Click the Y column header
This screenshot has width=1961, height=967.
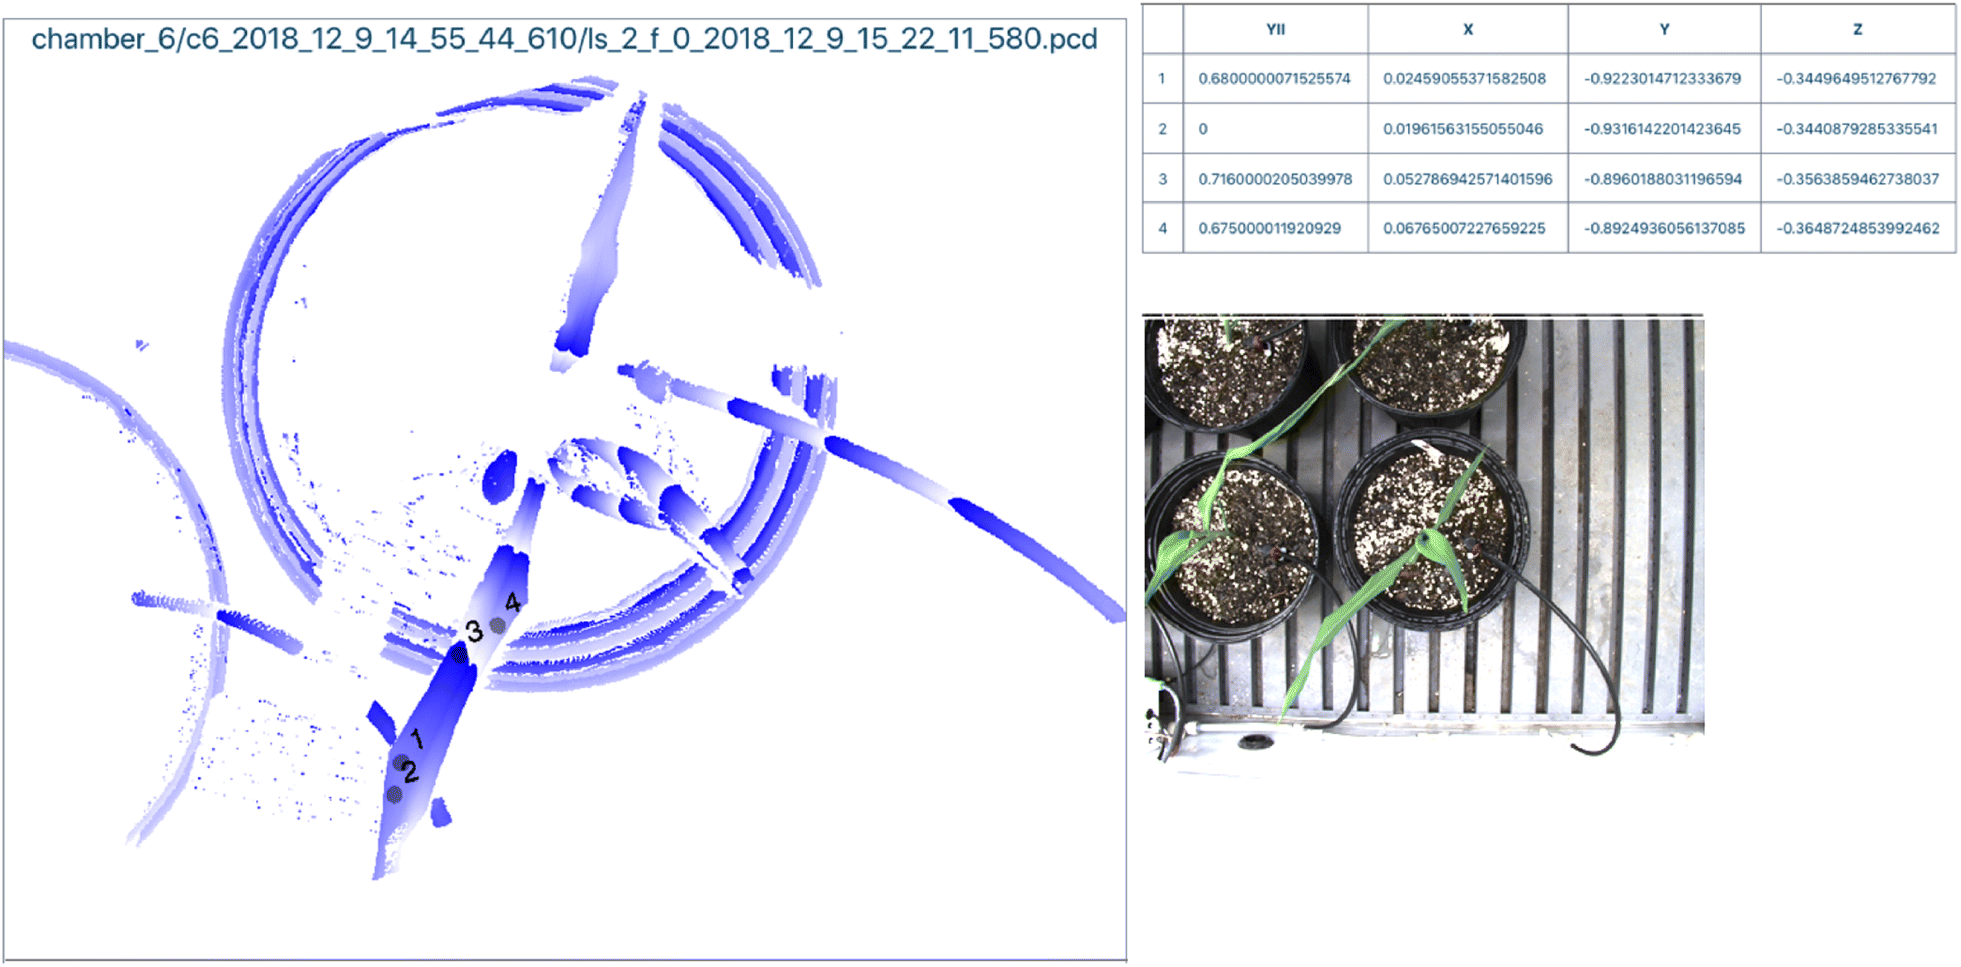[x=1664, y=29]
